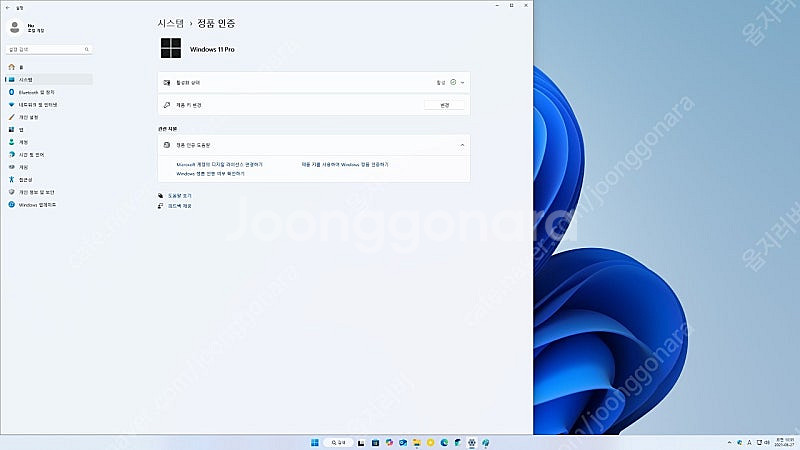Open 제품 키를 사용하여 Windows 정품 인증하기 link

point(345,164)
